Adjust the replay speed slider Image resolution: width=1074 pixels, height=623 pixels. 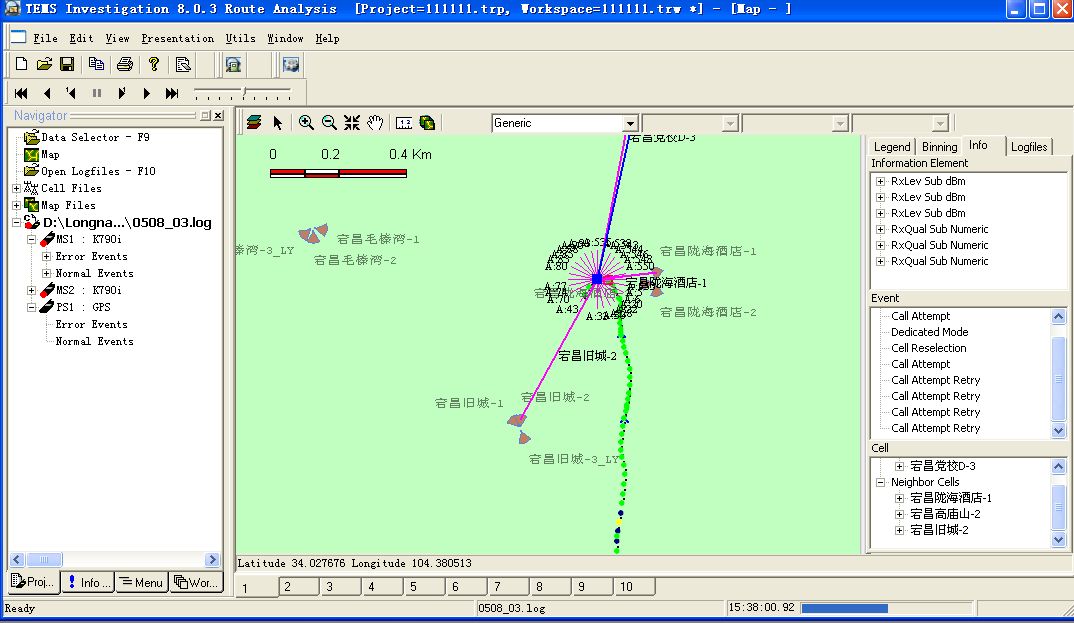click(x=243, y=93)
